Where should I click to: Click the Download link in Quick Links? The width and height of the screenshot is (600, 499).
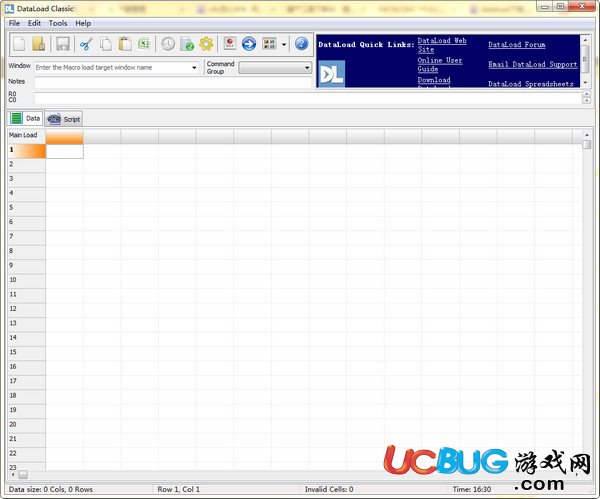tap(434, 80)
